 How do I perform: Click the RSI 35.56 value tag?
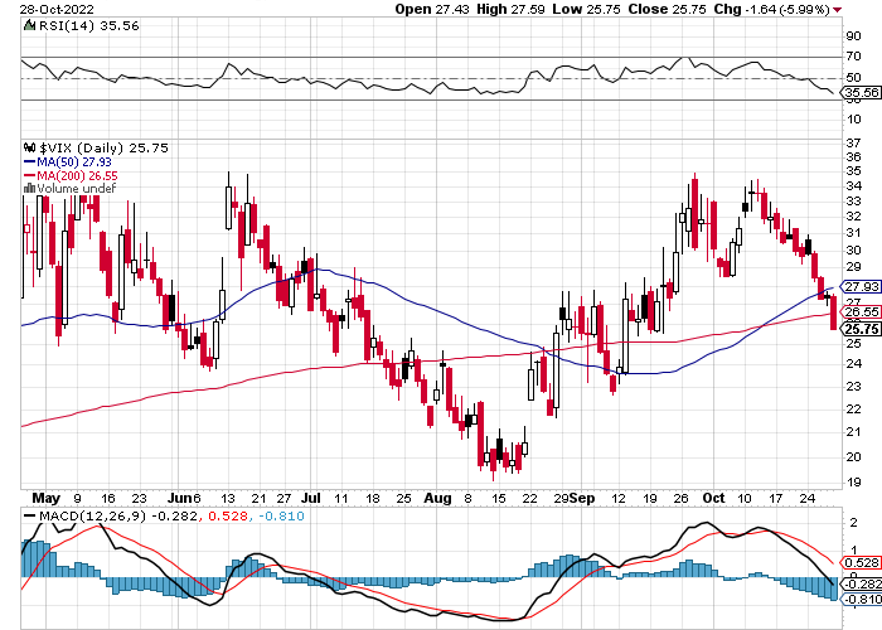coord(860,93)
